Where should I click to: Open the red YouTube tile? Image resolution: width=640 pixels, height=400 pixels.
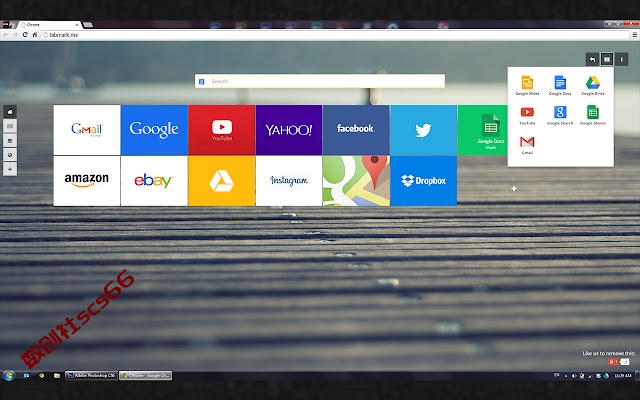point(222,130)
